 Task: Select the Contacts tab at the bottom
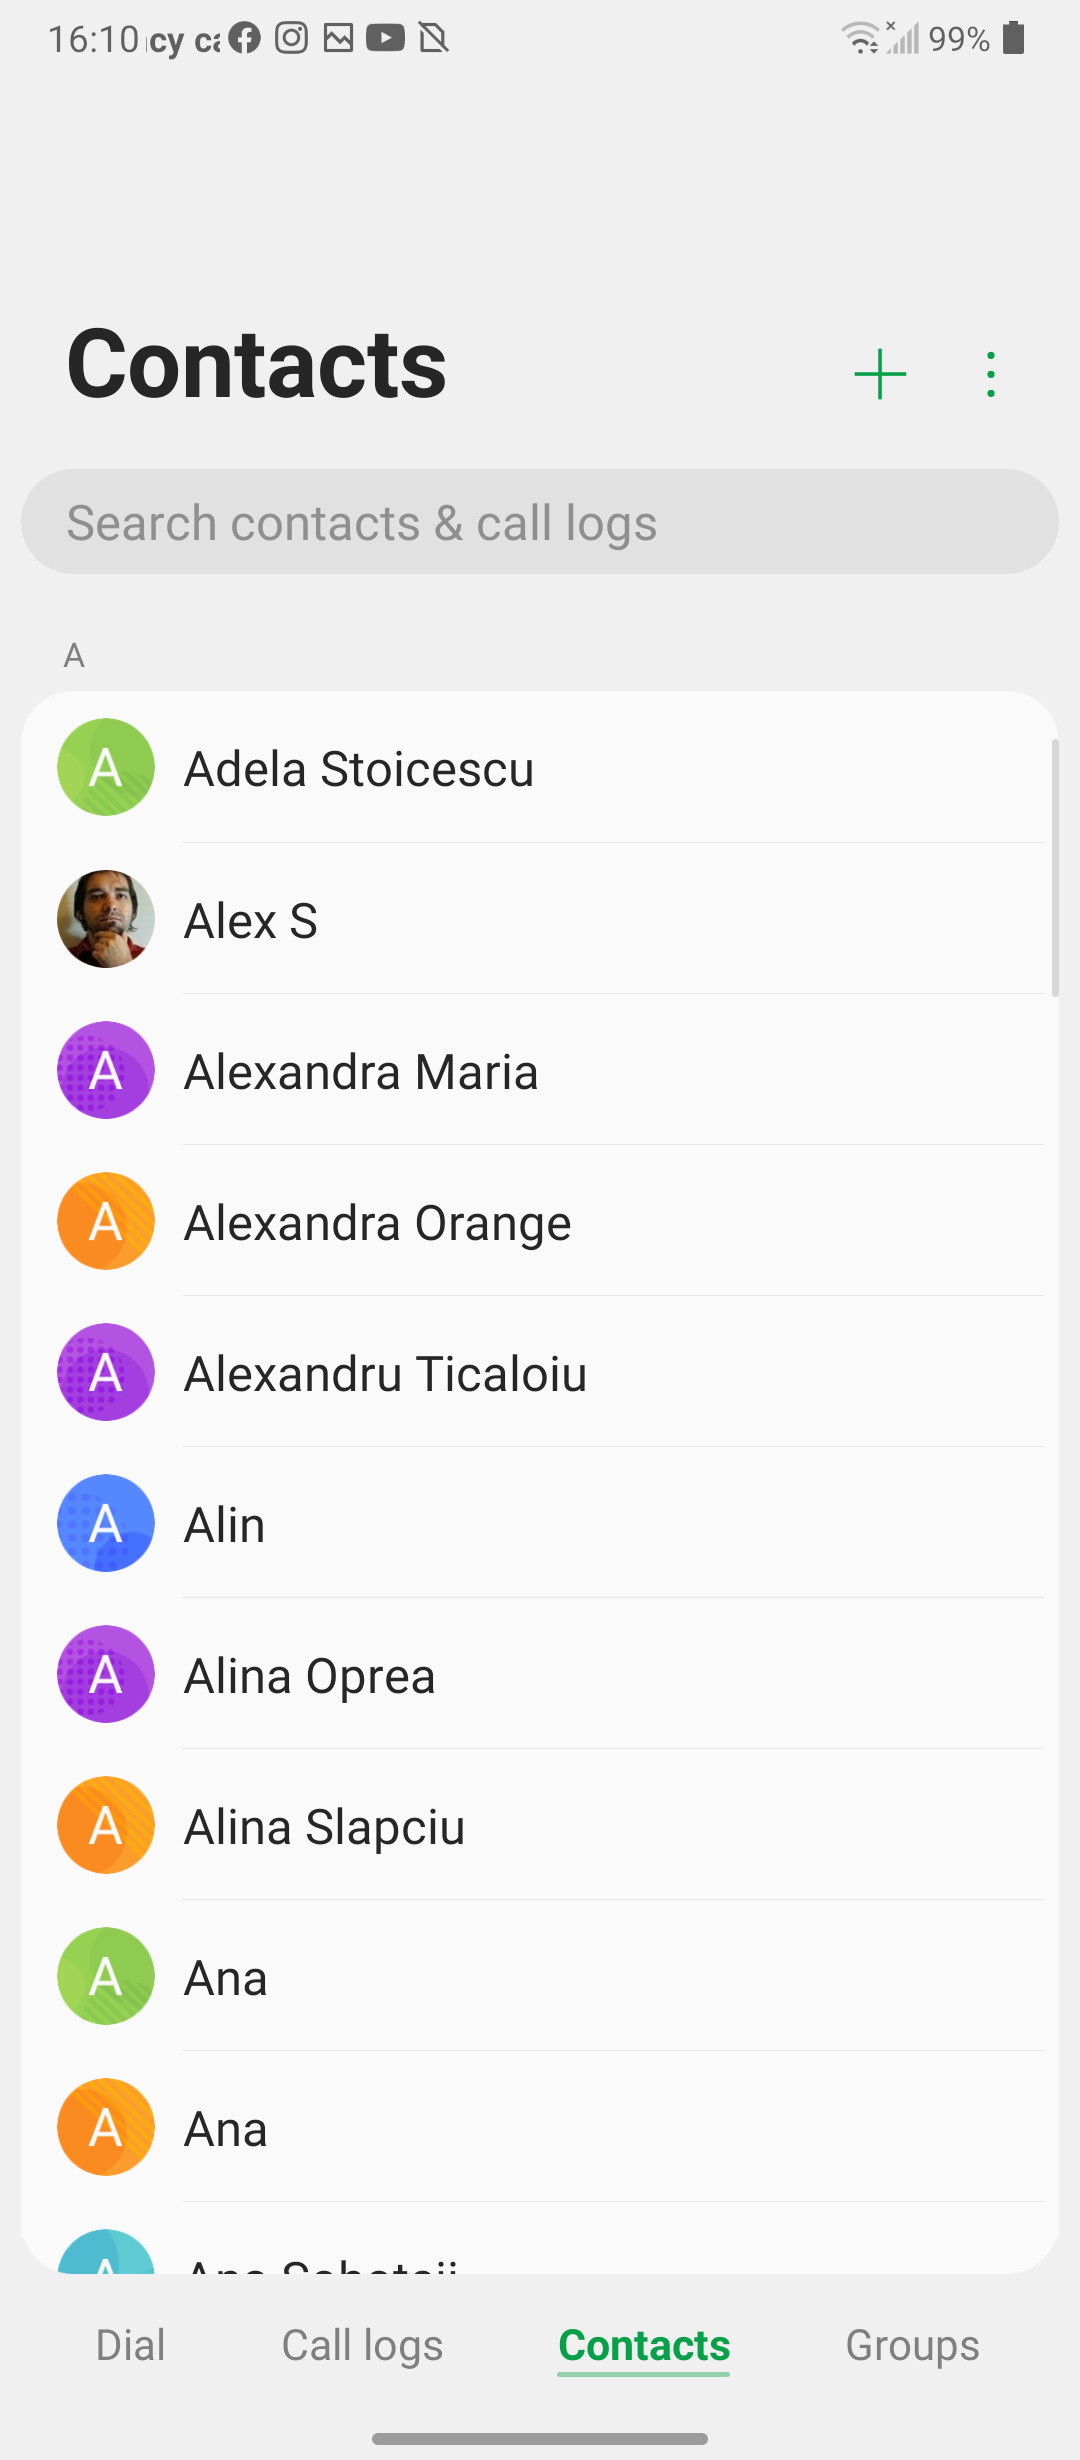pyautogui.click(x=644, y=2345)
